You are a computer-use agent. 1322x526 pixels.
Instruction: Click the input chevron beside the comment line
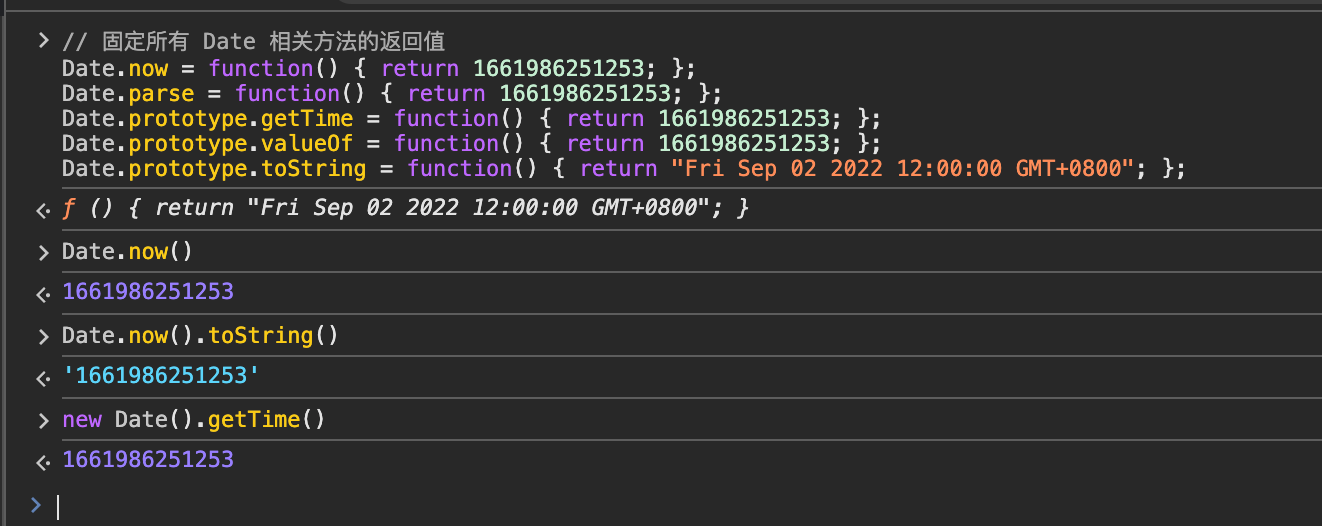click(x=43, y=42)
